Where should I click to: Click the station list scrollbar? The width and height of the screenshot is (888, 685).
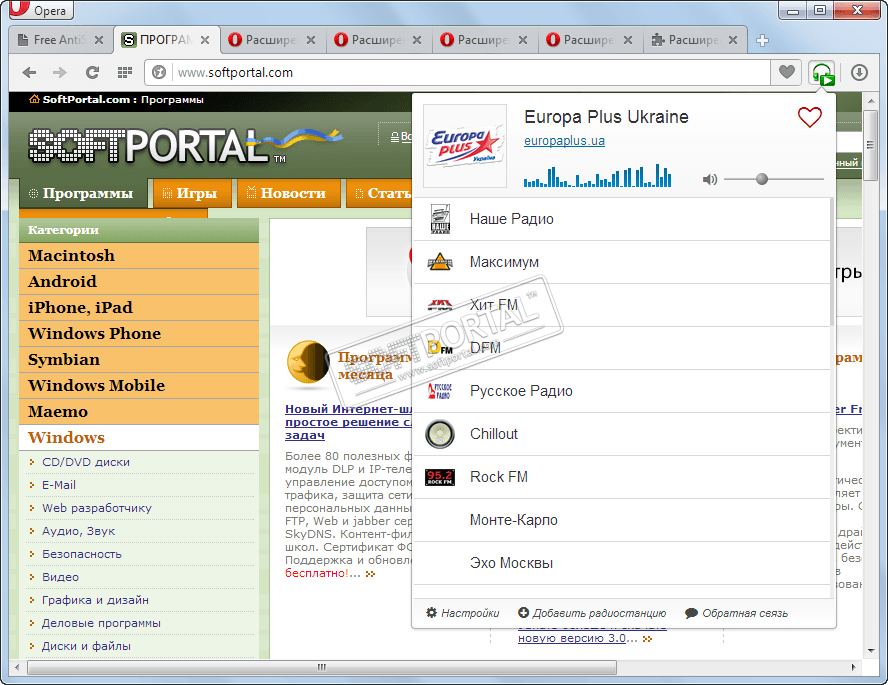pyautogui.click(x=831, y=262)
